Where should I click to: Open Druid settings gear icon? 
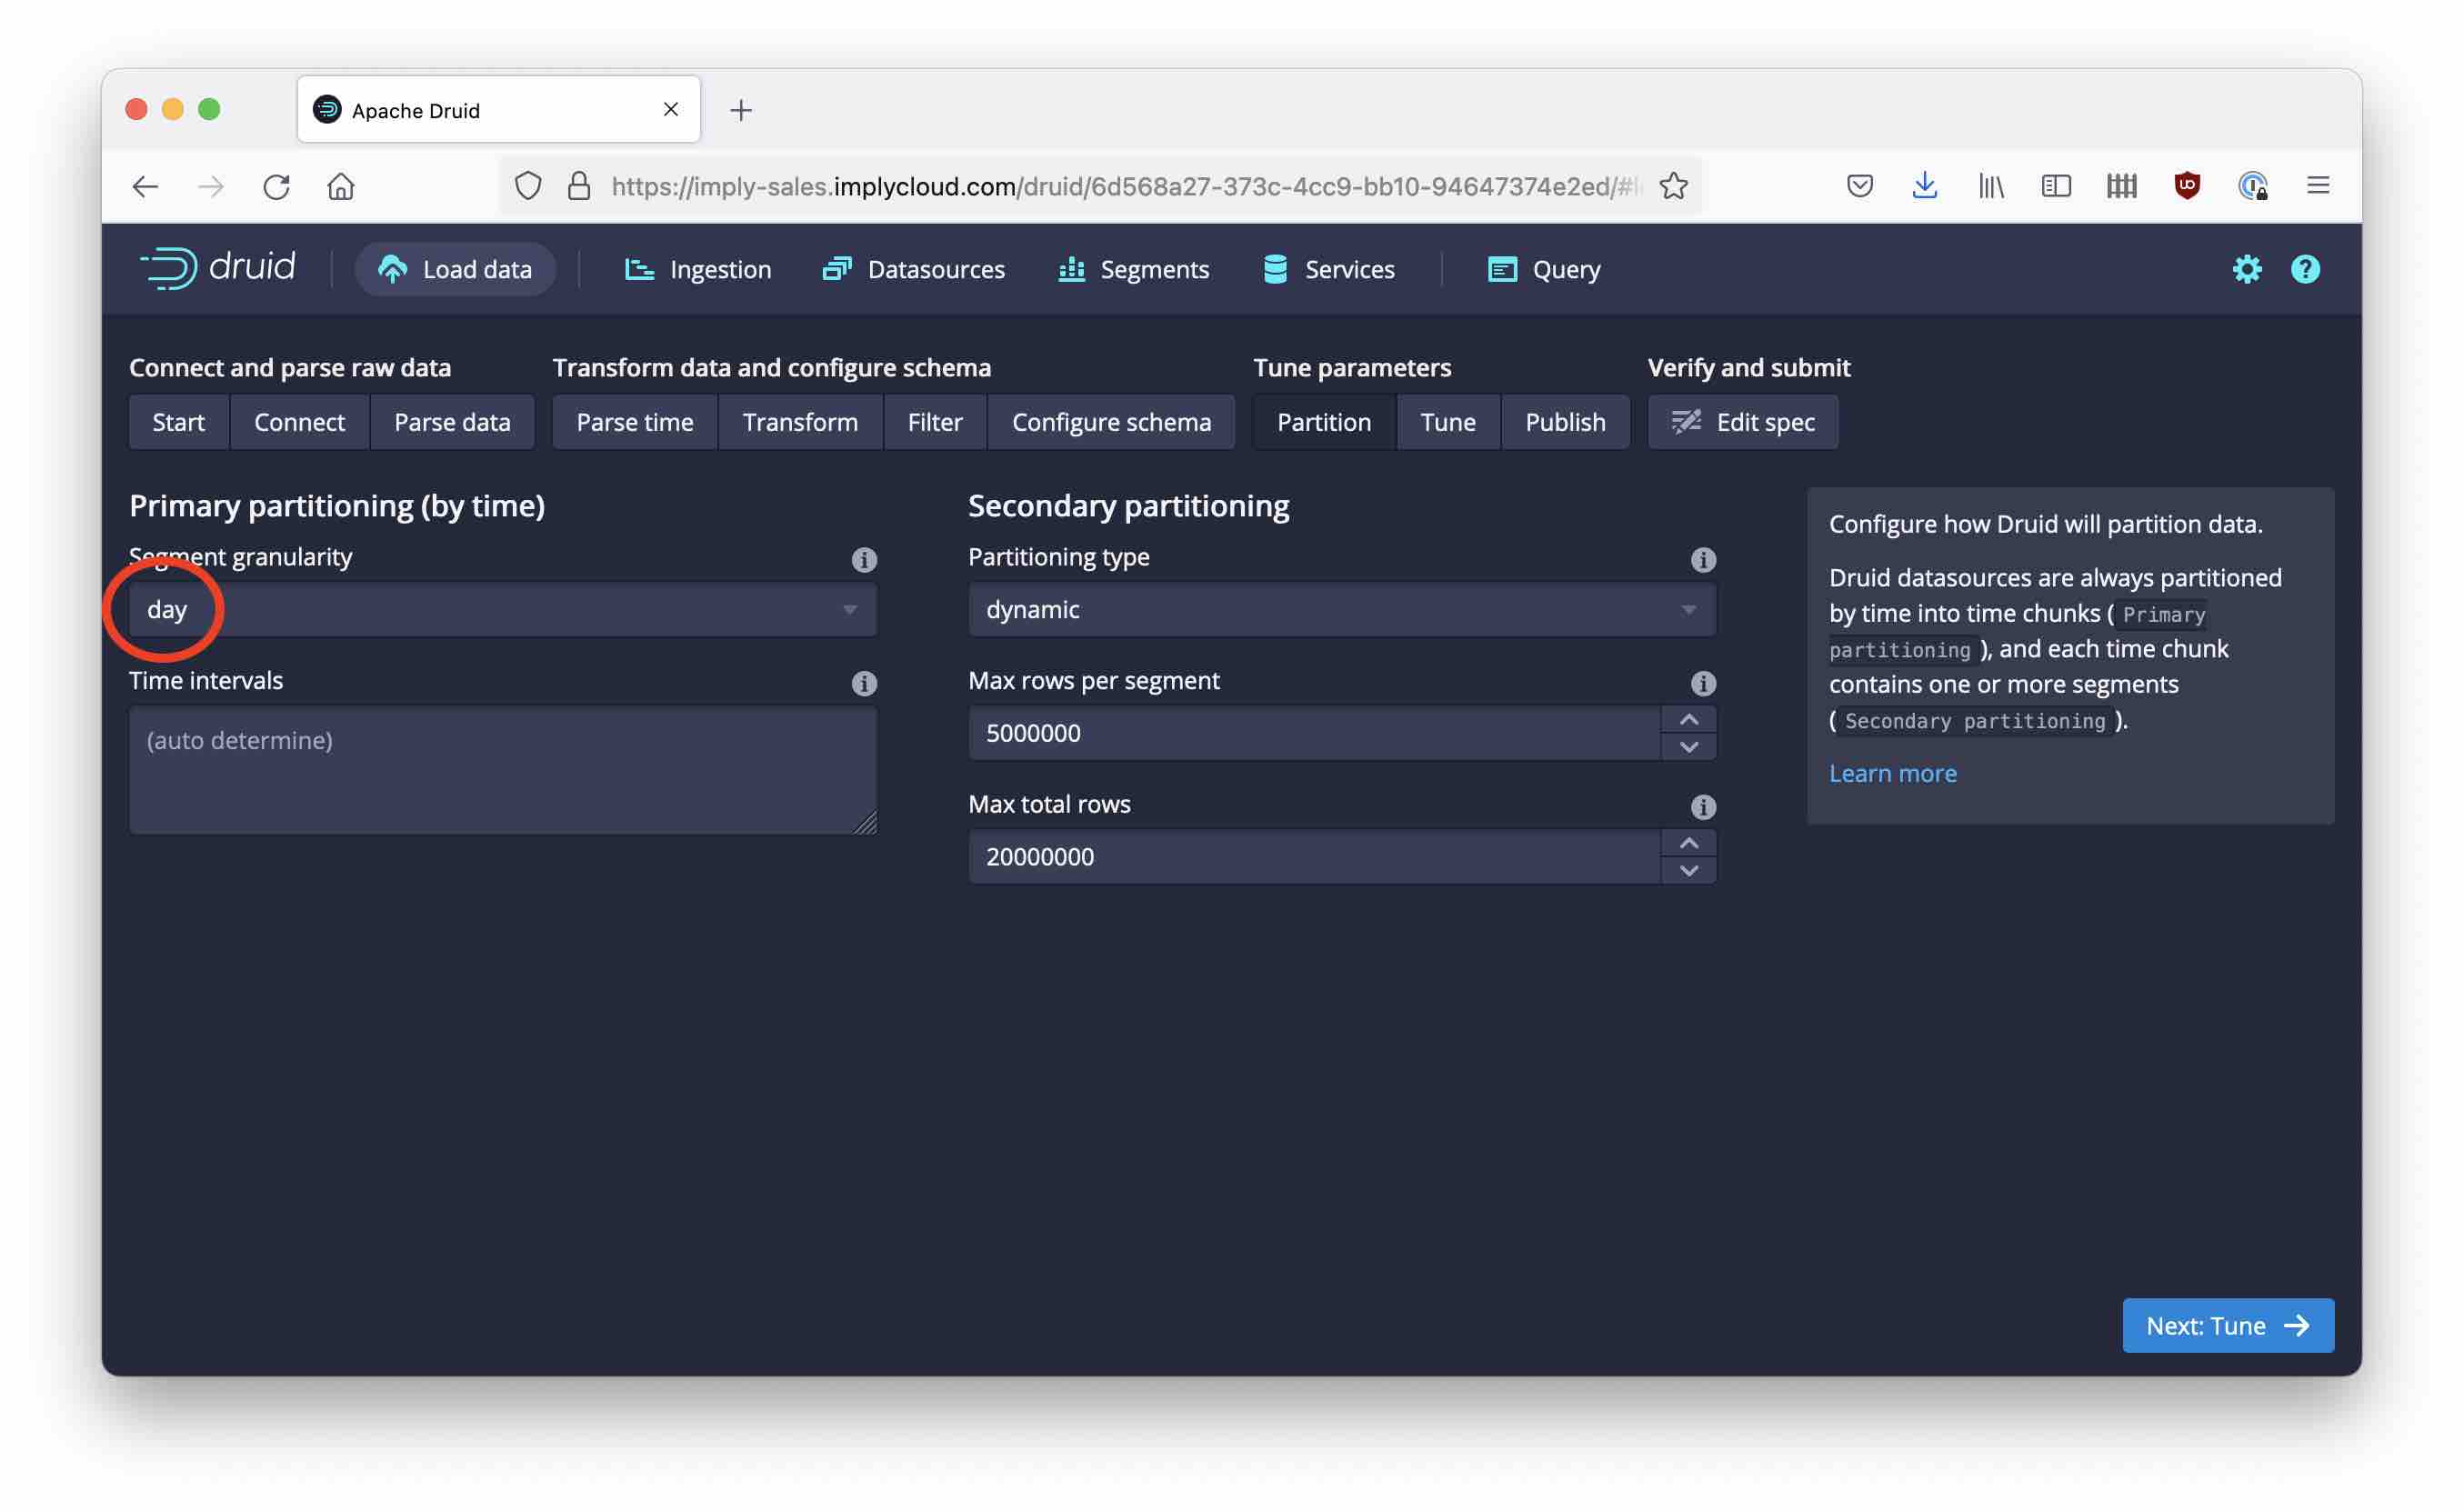(x=2246, y=269)
